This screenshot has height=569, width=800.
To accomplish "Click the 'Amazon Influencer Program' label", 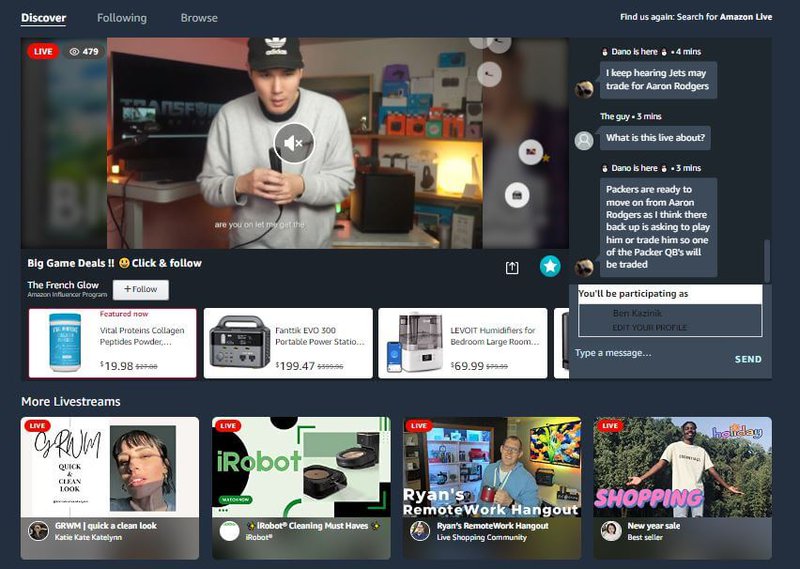I will (67, 294).
